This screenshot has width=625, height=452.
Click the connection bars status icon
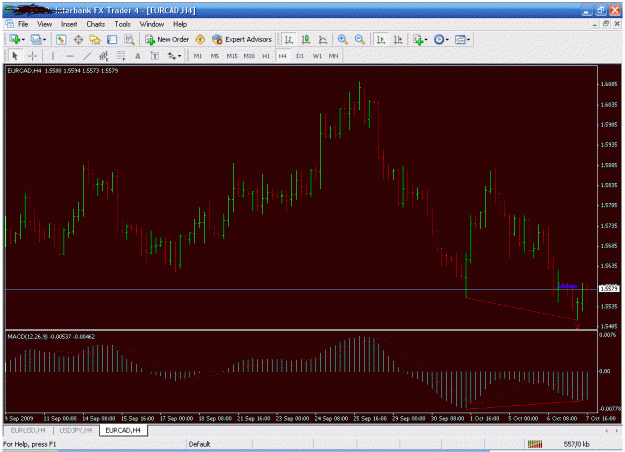pyautogui.click(x=535, y=444)
